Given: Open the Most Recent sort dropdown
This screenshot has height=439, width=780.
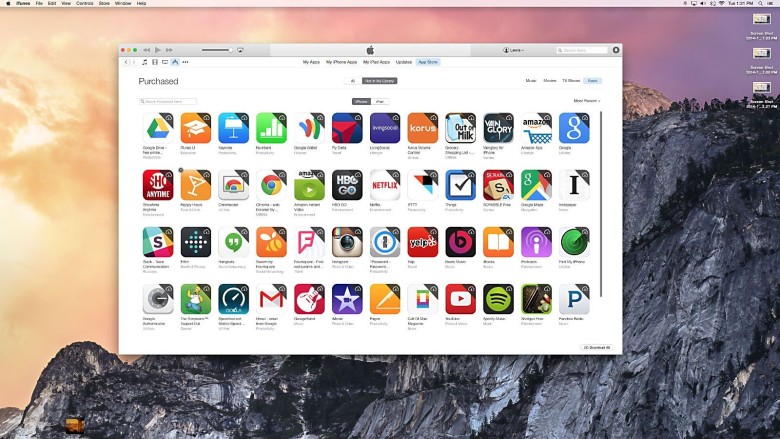Looking at the screenshot, I should [x=587, y=101].
